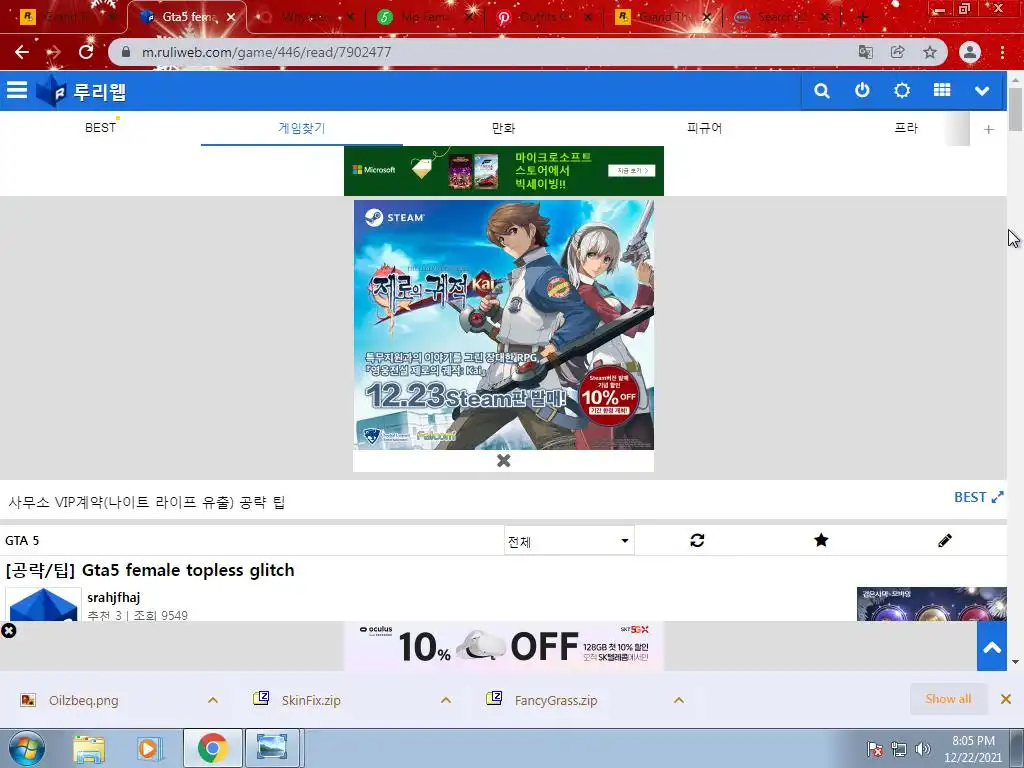Select the BEST tab
Viewport: 1024px width, 768px height.
(101, 128)
